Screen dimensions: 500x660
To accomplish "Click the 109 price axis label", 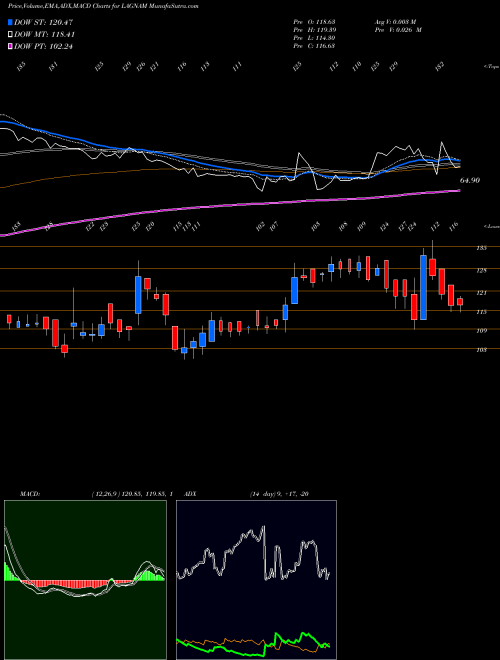I will point(481,331).
